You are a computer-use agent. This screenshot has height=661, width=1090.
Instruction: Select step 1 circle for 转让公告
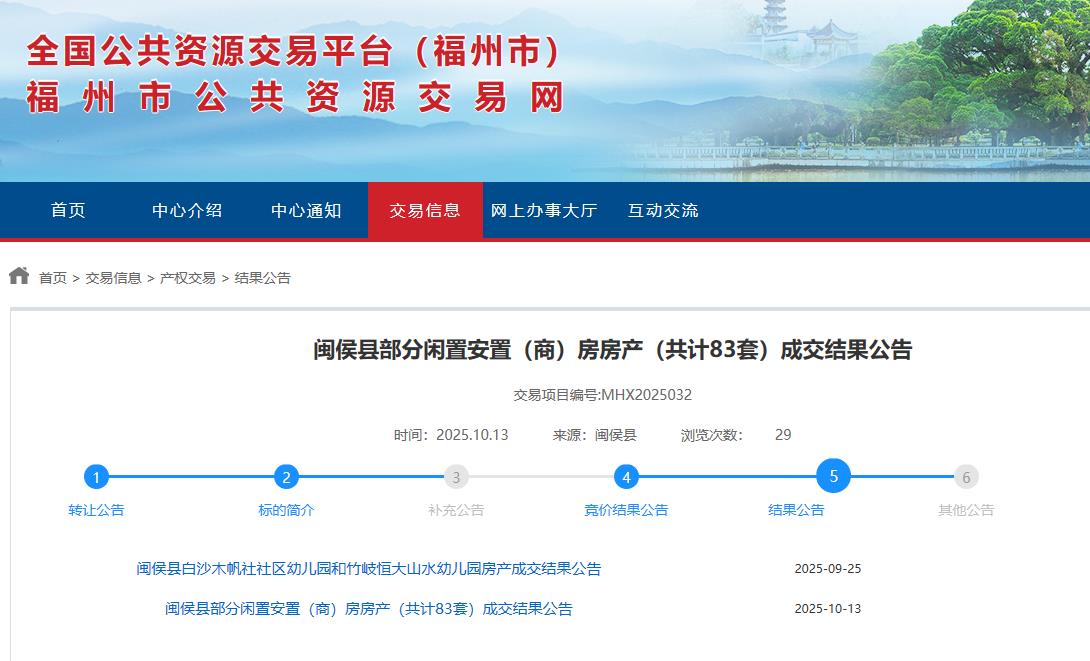click(96, 477)
